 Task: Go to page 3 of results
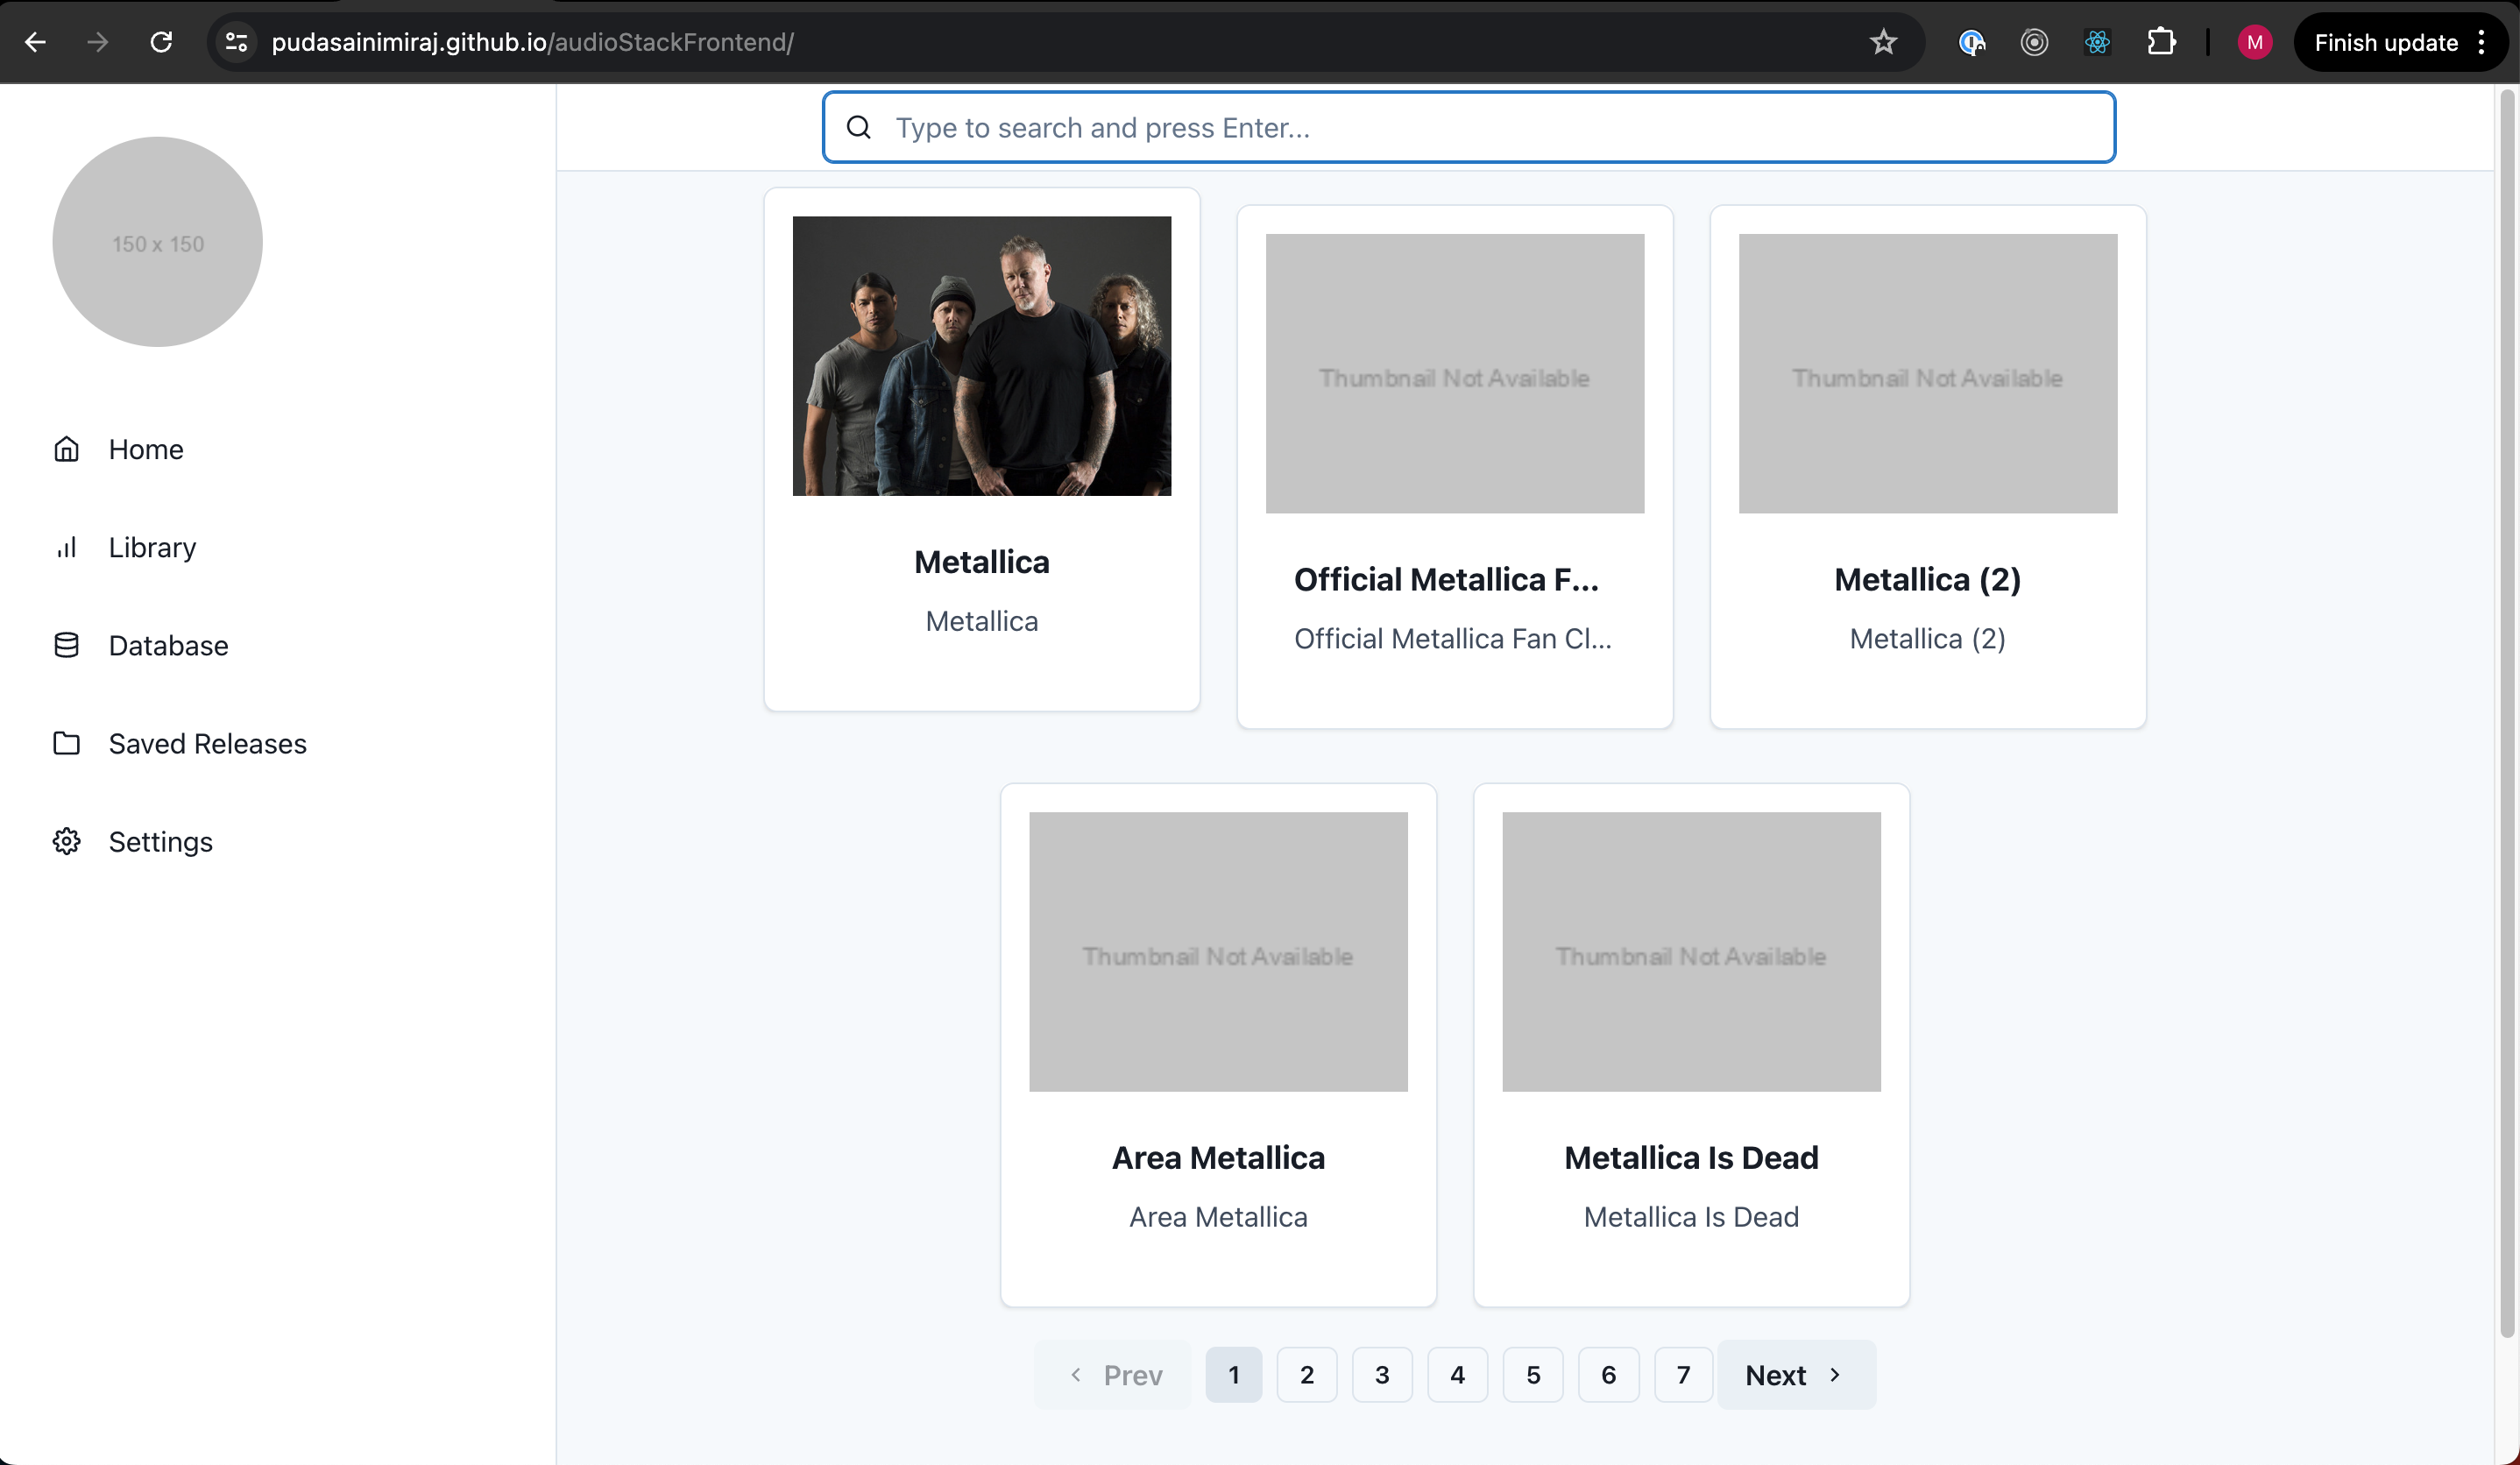point(1381,1375)
